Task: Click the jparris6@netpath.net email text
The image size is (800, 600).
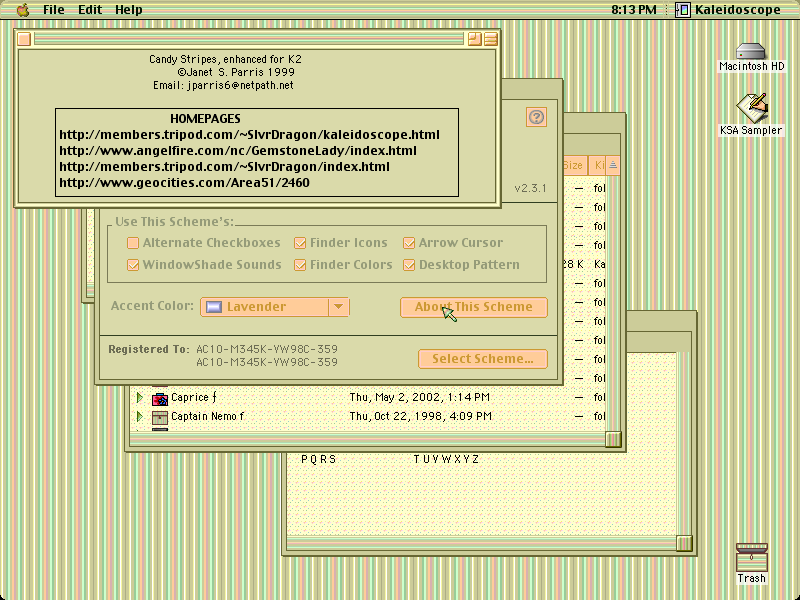Action: coord(240,86)
